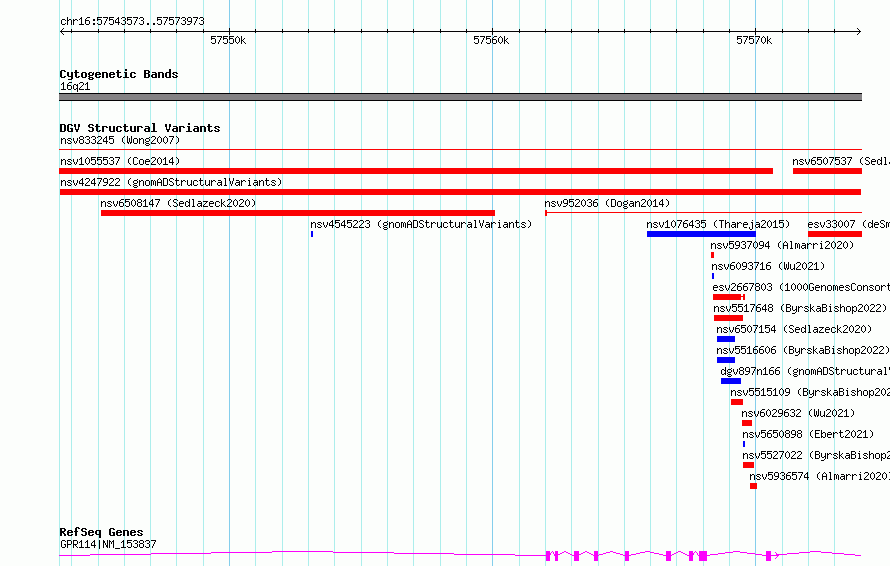Select the red esv2667803 variant bar
890x566 pixels.
click(729, 297)
